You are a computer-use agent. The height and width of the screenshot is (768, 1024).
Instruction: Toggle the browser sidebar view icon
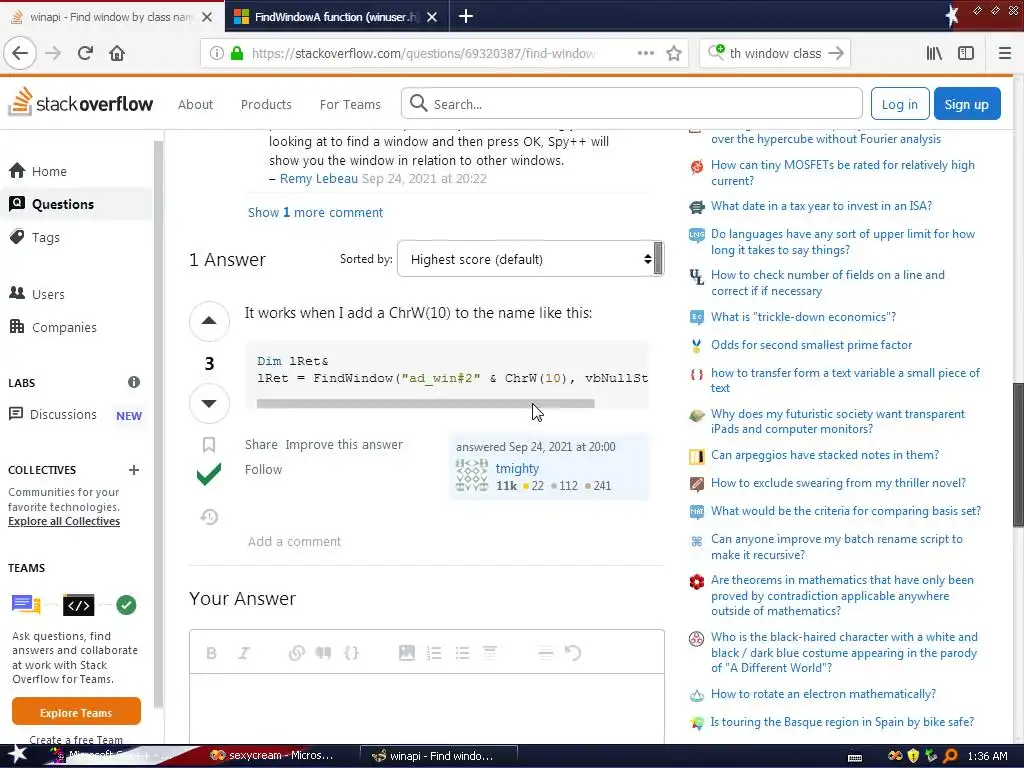click(966, 53)
